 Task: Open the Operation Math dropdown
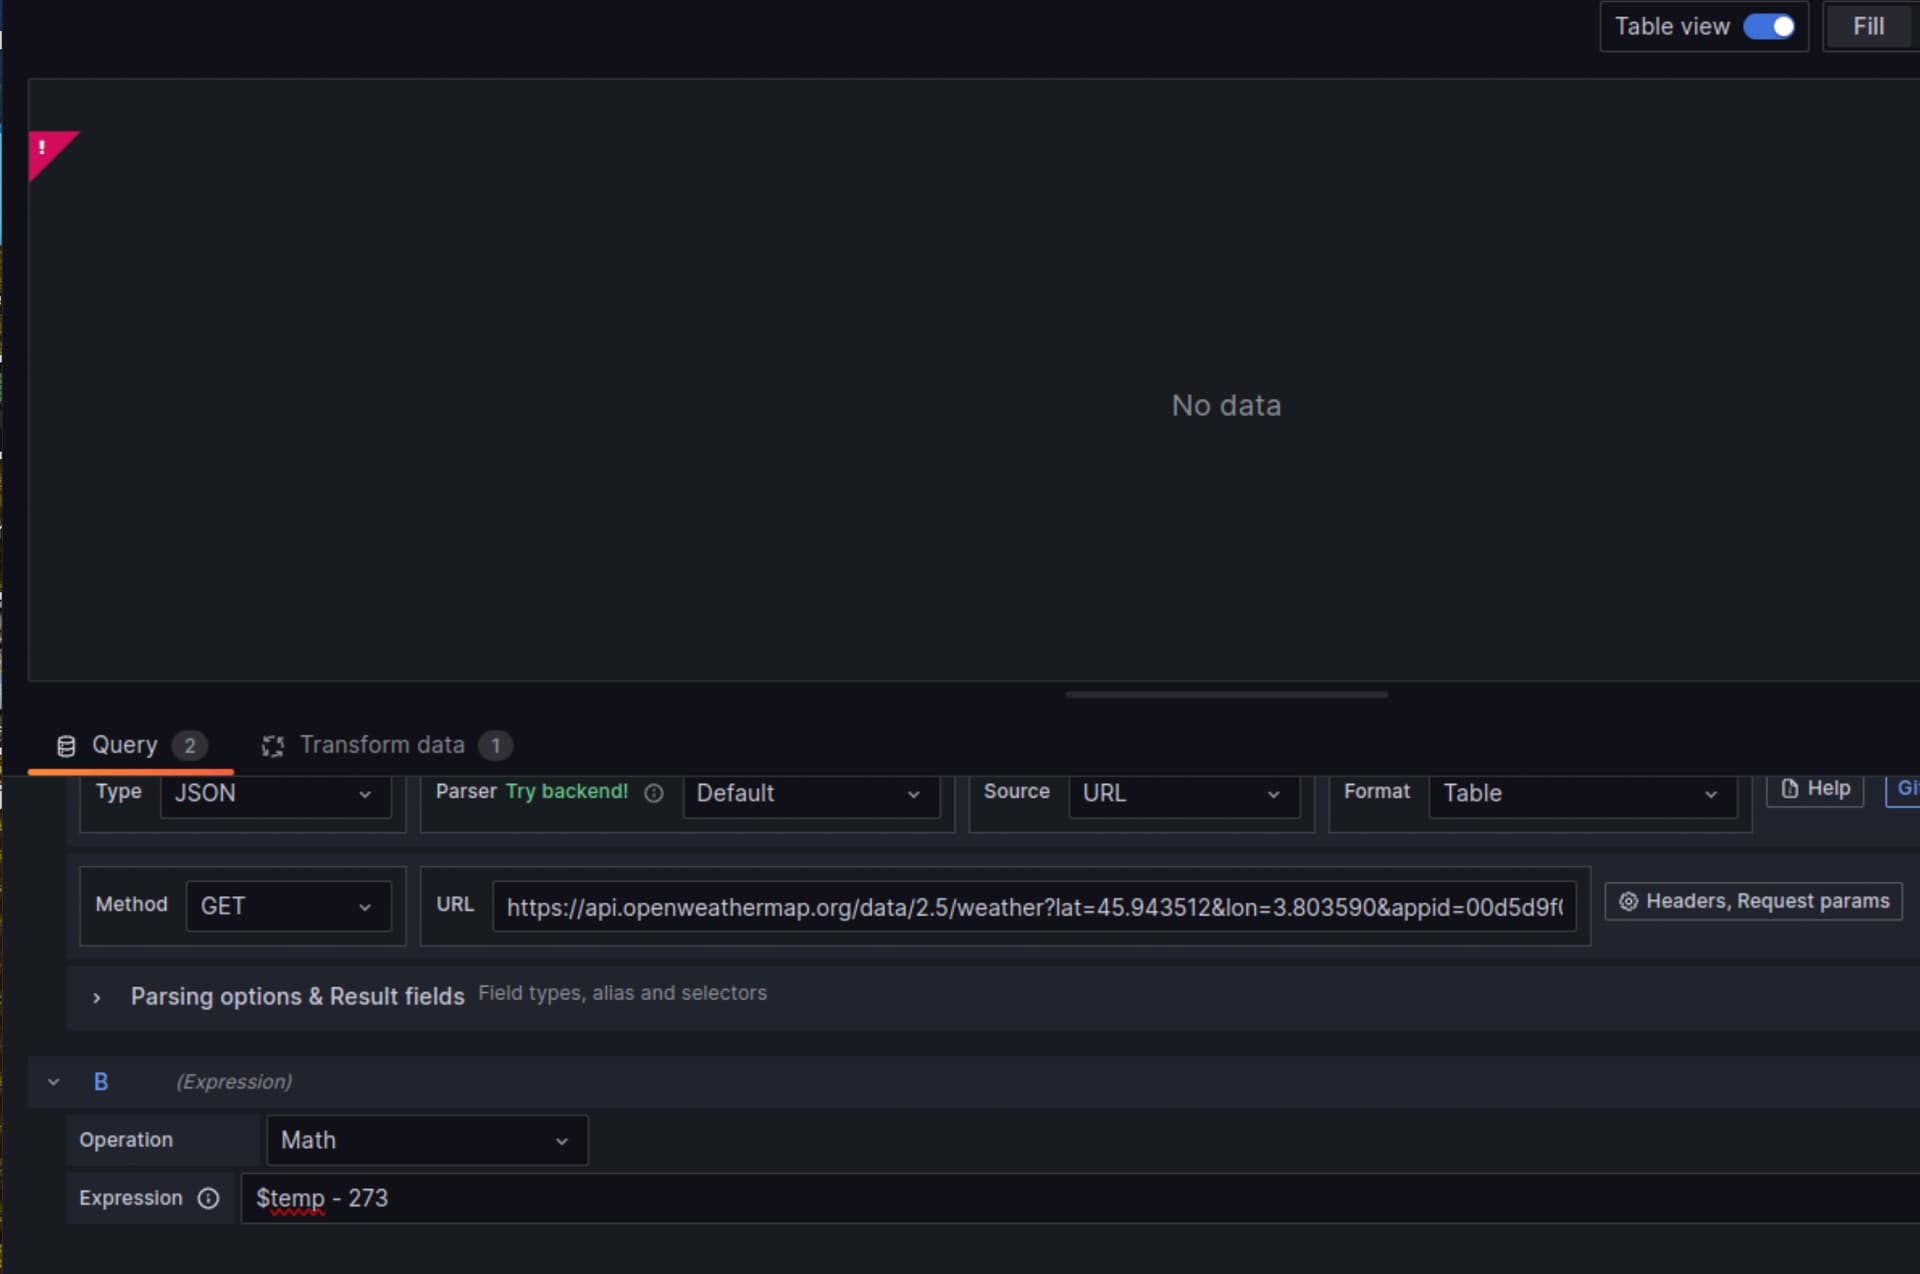pyautogui.click(x=427, y=1141)
